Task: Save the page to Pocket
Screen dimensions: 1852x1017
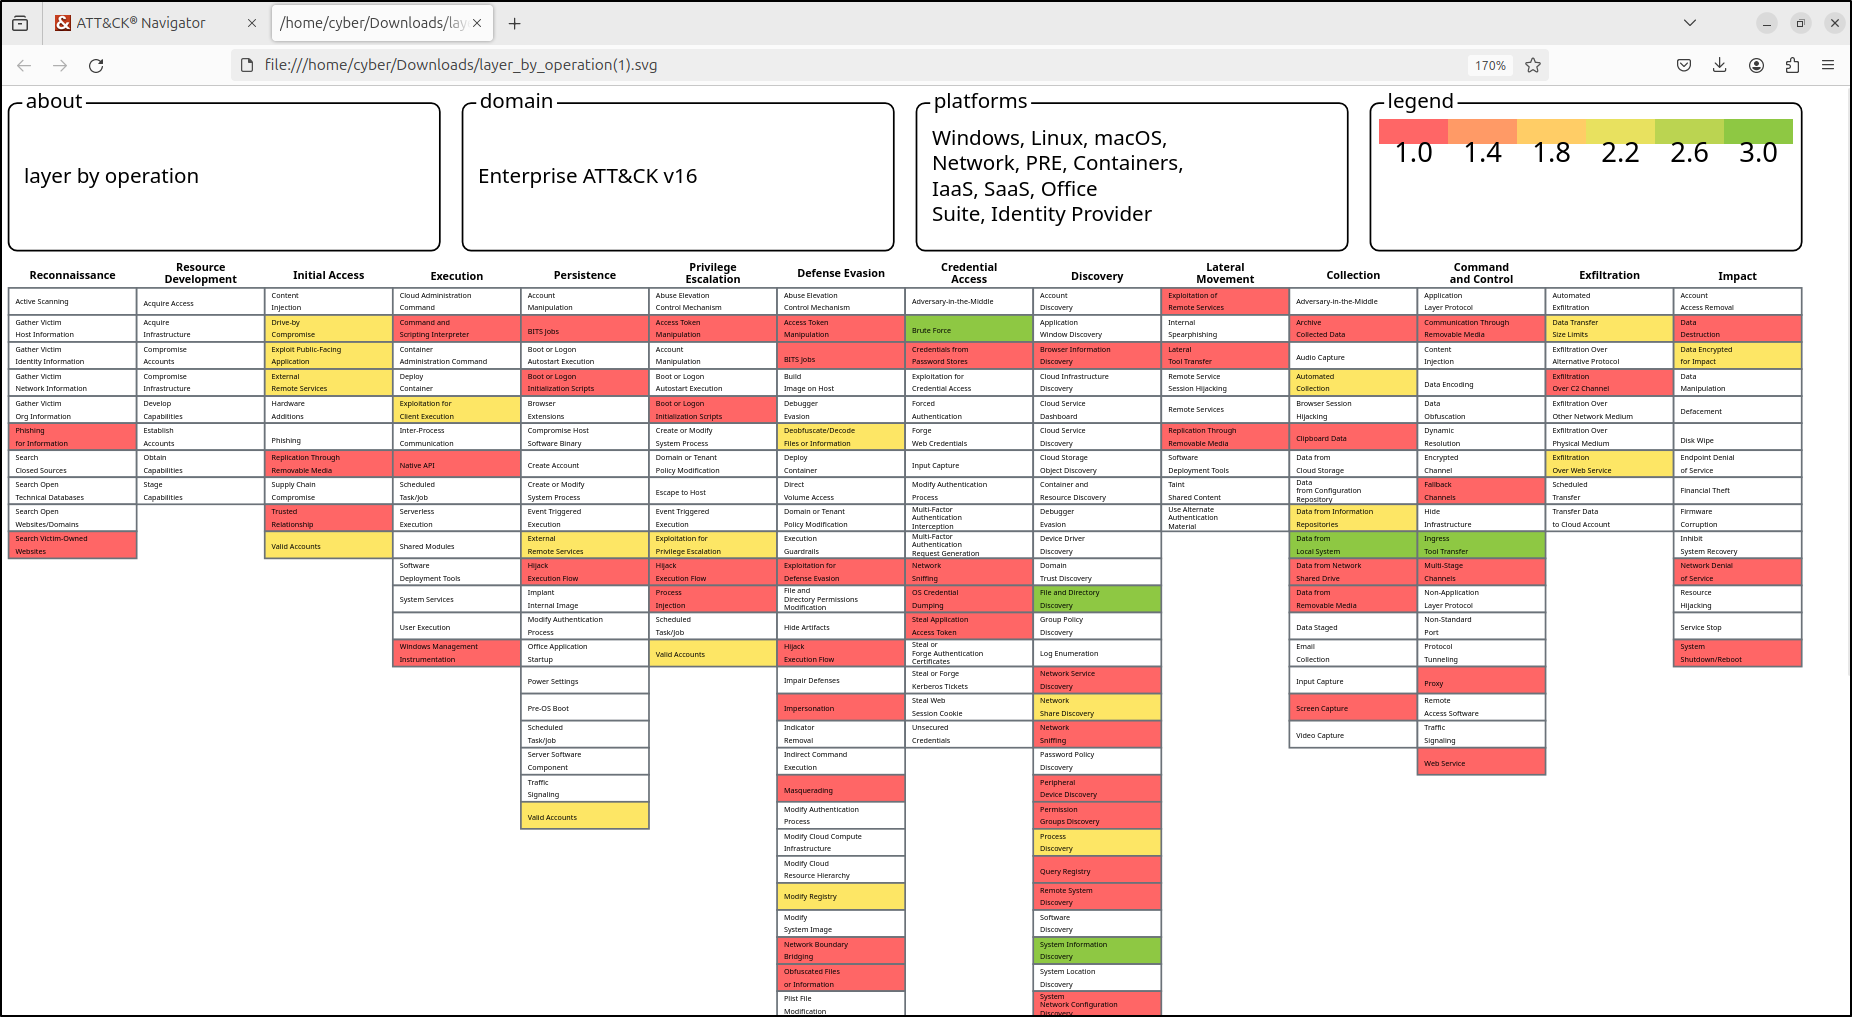Action: [1683, 65]
